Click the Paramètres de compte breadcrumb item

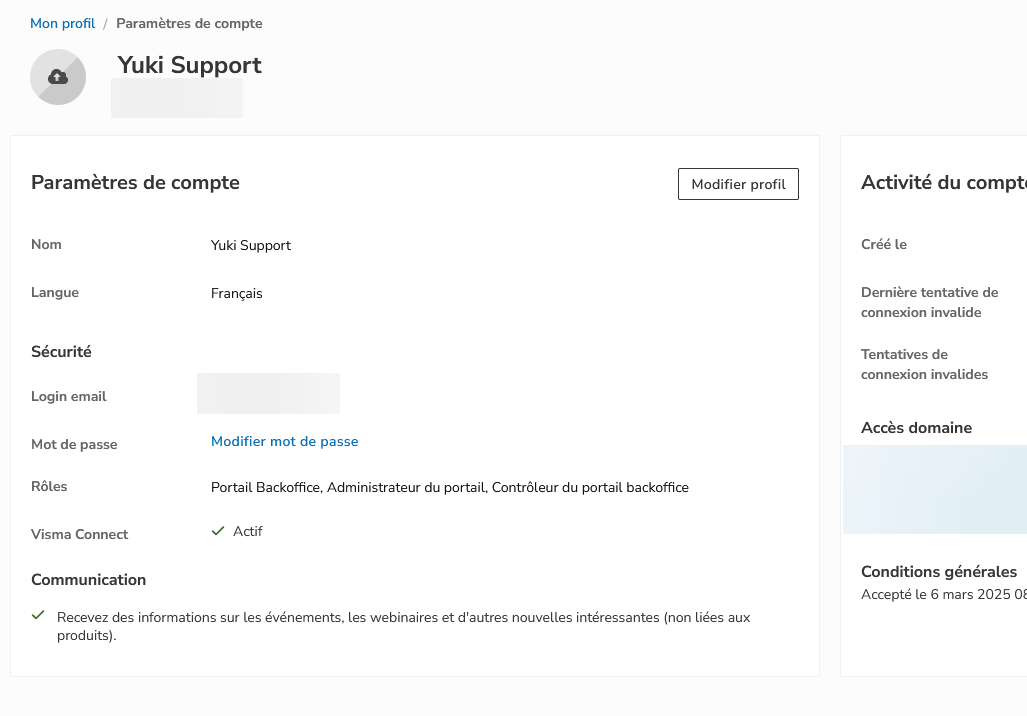pos(189,24)
